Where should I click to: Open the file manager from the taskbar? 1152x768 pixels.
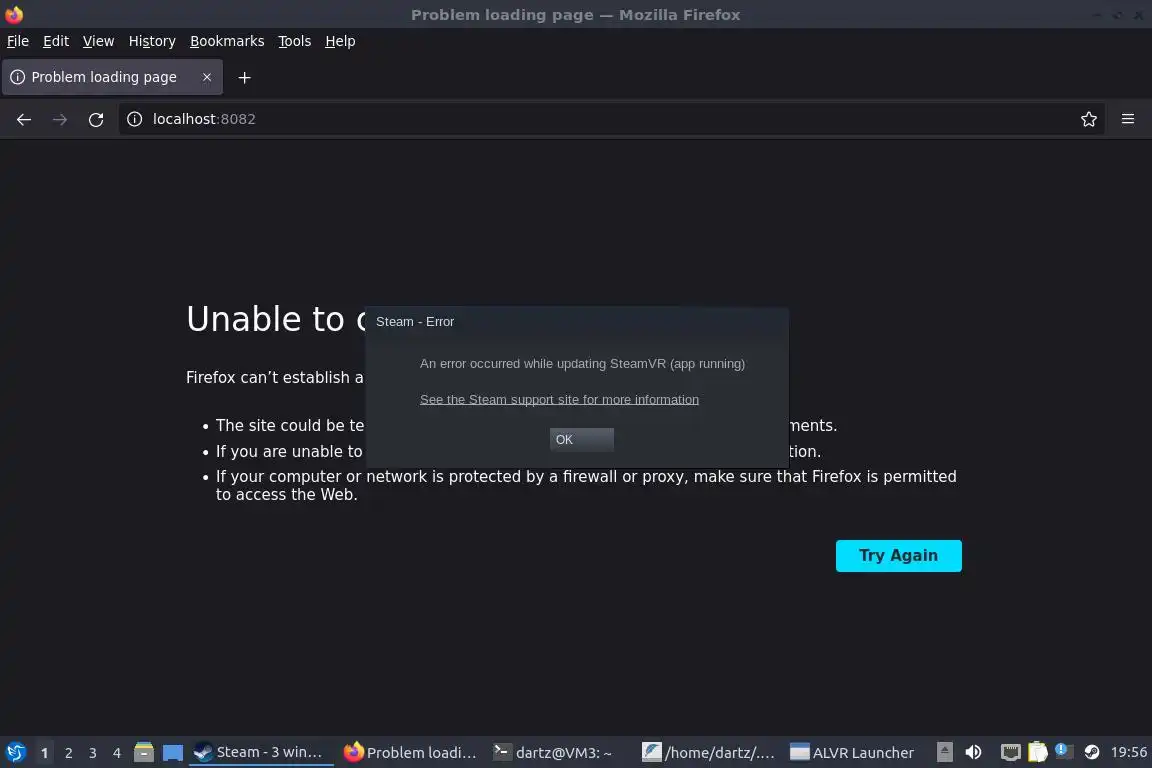coord(144,753)
